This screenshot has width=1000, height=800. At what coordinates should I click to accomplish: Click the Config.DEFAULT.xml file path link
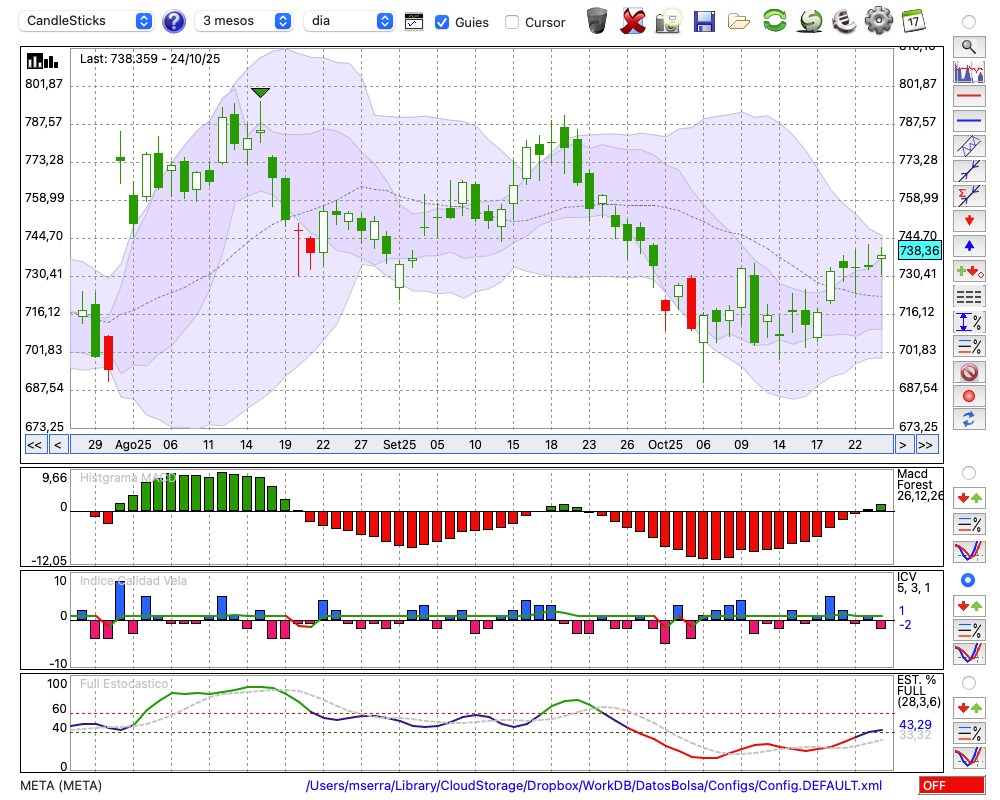[594, 786]
